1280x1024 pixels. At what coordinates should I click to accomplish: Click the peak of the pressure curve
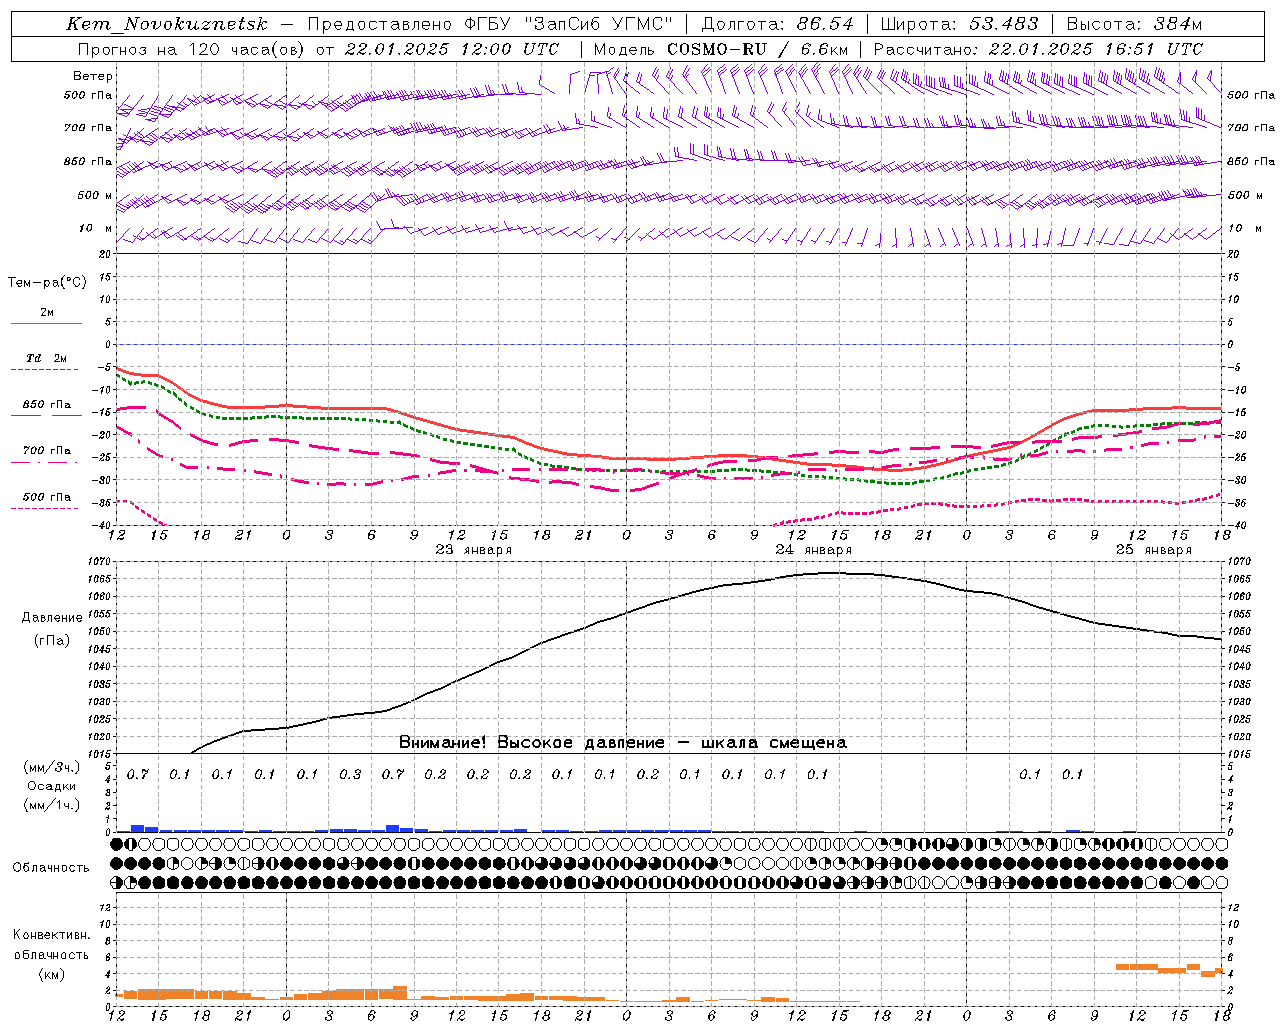point(832,573)
